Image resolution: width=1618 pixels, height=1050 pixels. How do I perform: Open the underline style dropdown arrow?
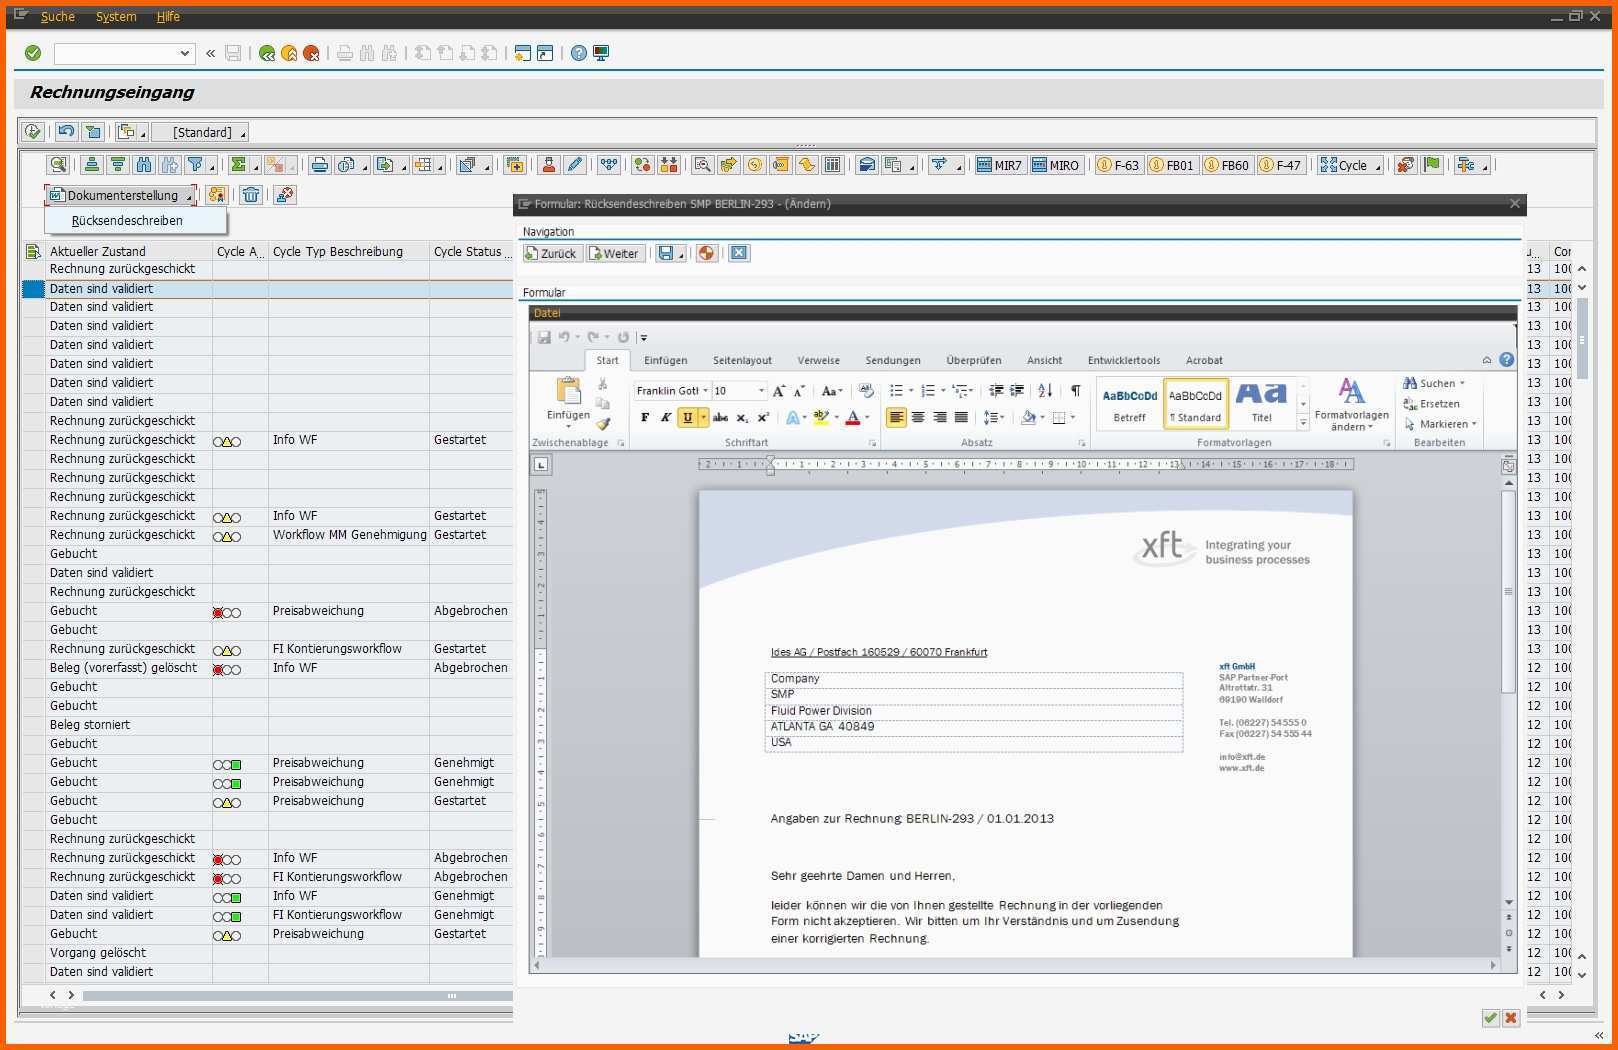(703, 418)
